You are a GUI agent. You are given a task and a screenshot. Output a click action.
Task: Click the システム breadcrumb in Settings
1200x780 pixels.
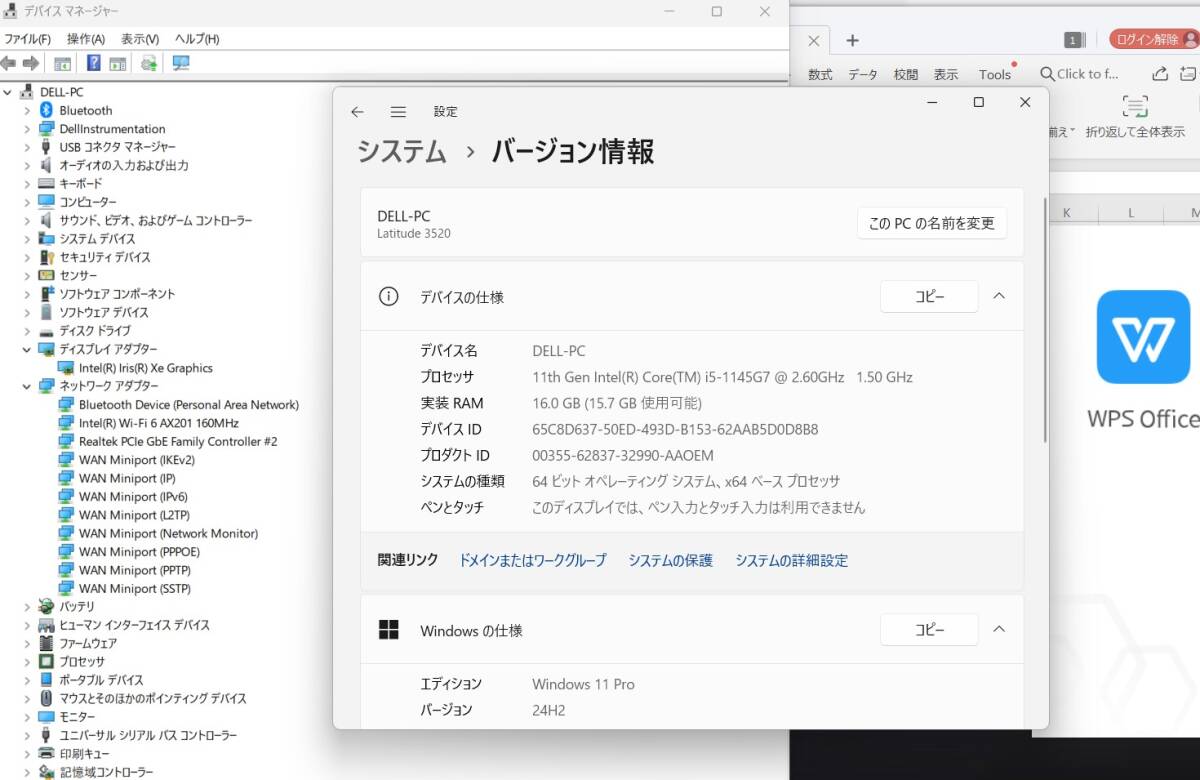[x=402, y=151]
